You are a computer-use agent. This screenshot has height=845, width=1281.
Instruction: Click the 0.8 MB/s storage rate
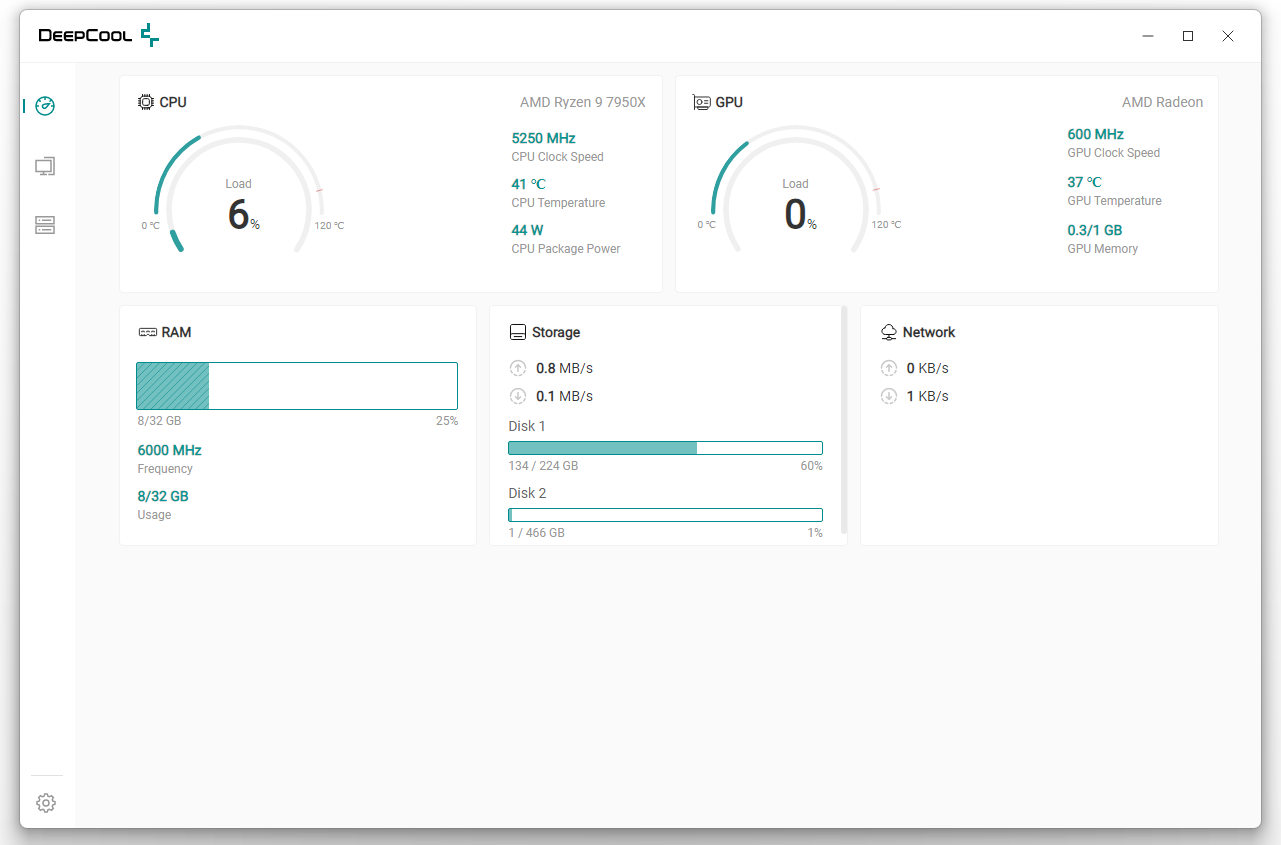pos(564,368)
